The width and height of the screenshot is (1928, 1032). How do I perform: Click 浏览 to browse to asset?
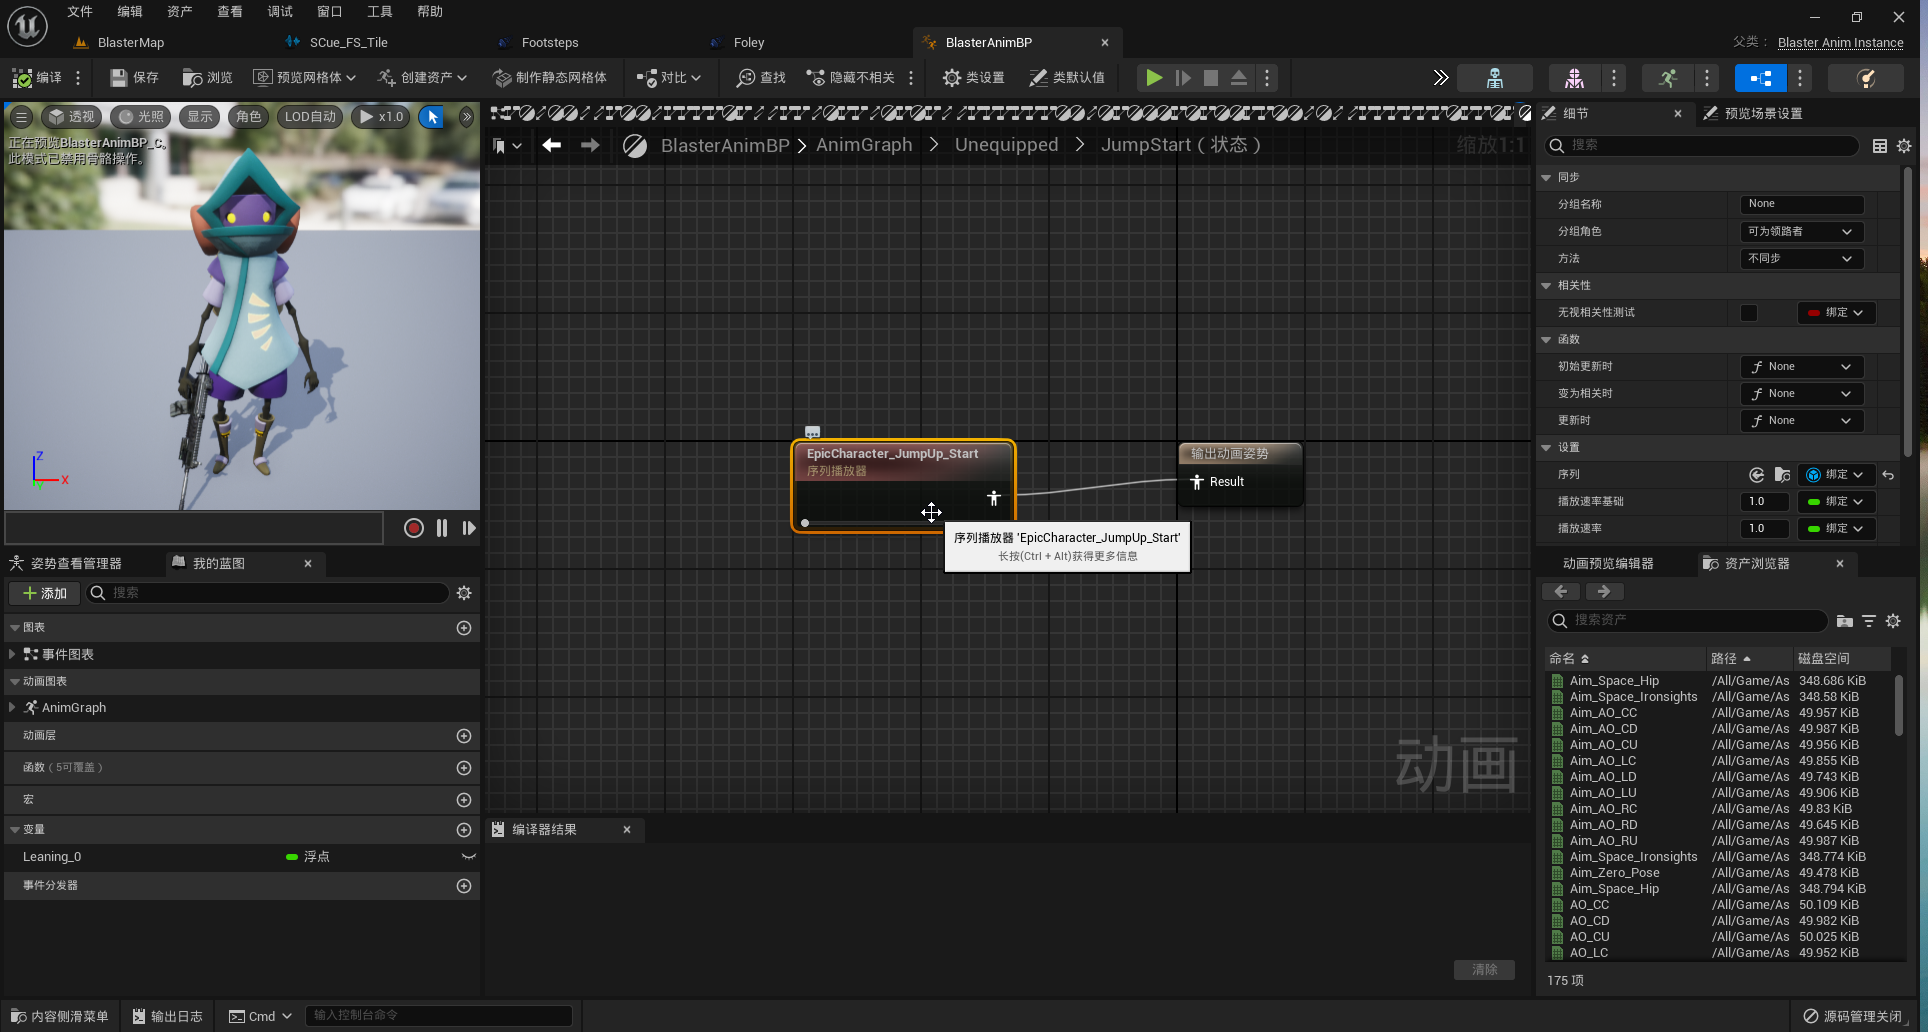pos(207,77)
